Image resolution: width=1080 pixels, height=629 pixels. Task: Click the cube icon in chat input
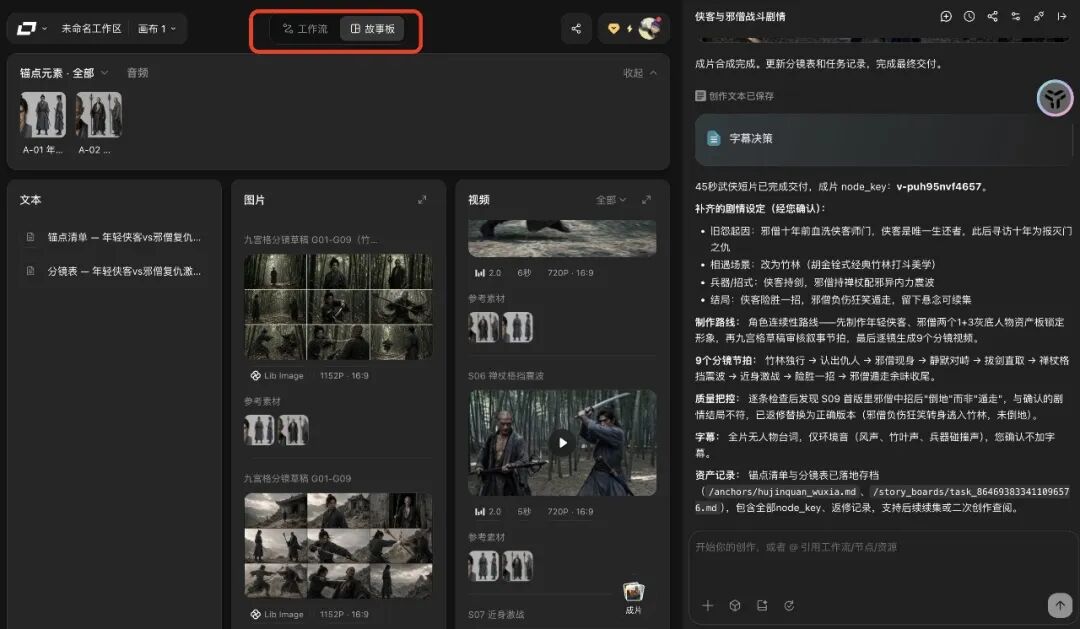735,605
